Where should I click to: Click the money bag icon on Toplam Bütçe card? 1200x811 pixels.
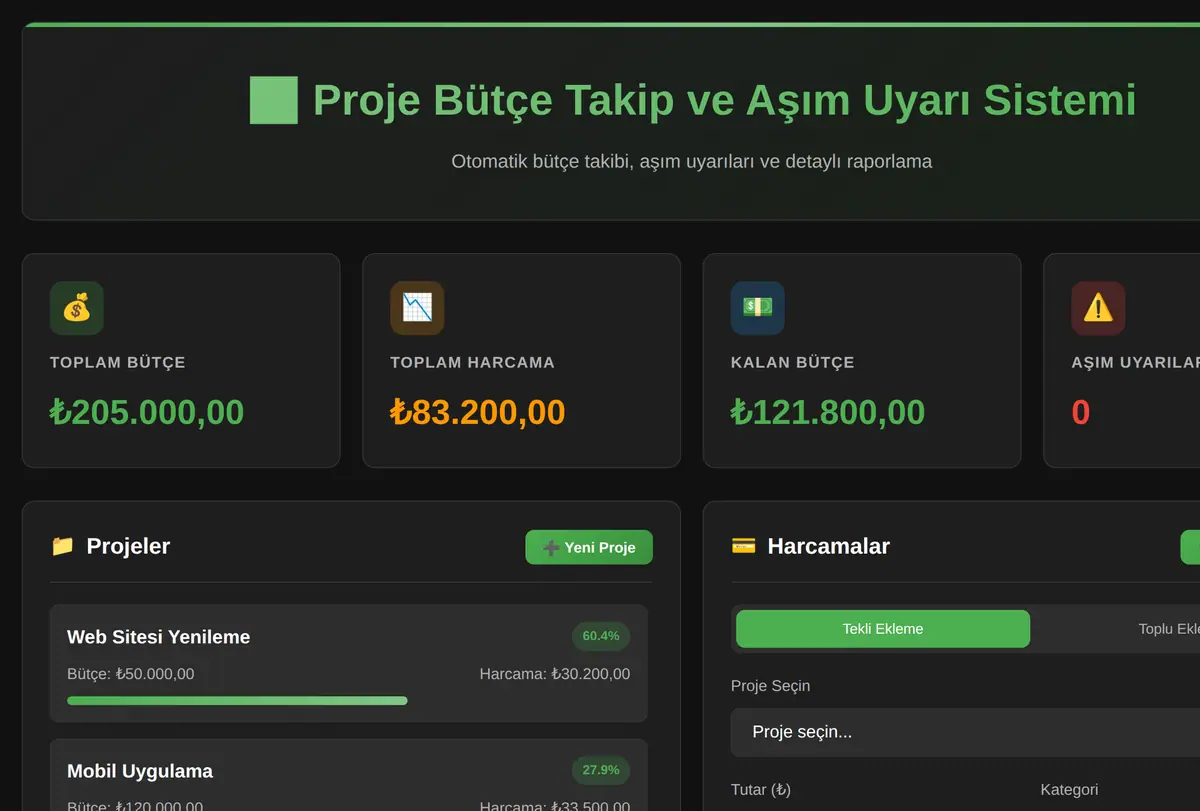click(77, 308)
